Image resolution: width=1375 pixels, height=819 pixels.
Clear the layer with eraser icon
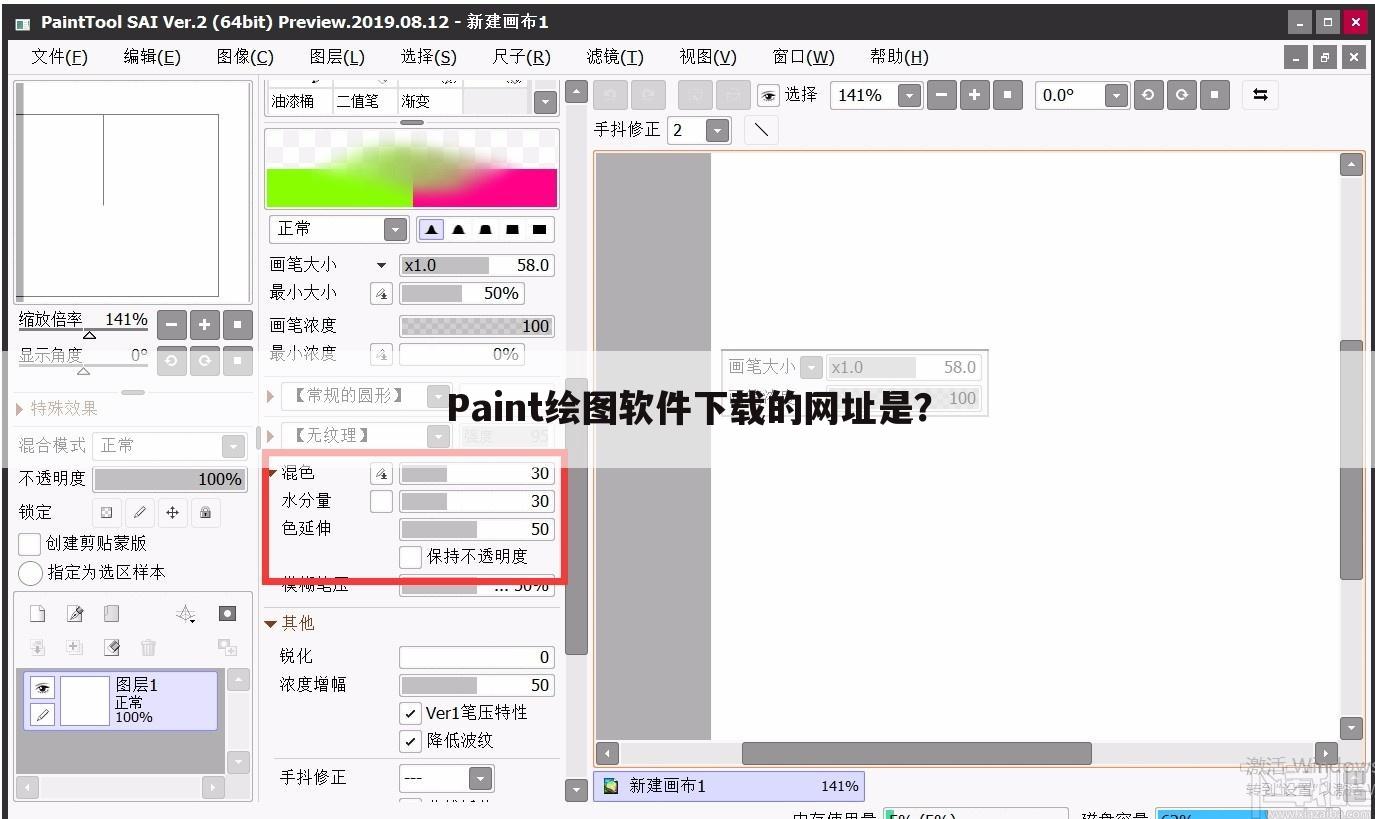pos(112,648)
